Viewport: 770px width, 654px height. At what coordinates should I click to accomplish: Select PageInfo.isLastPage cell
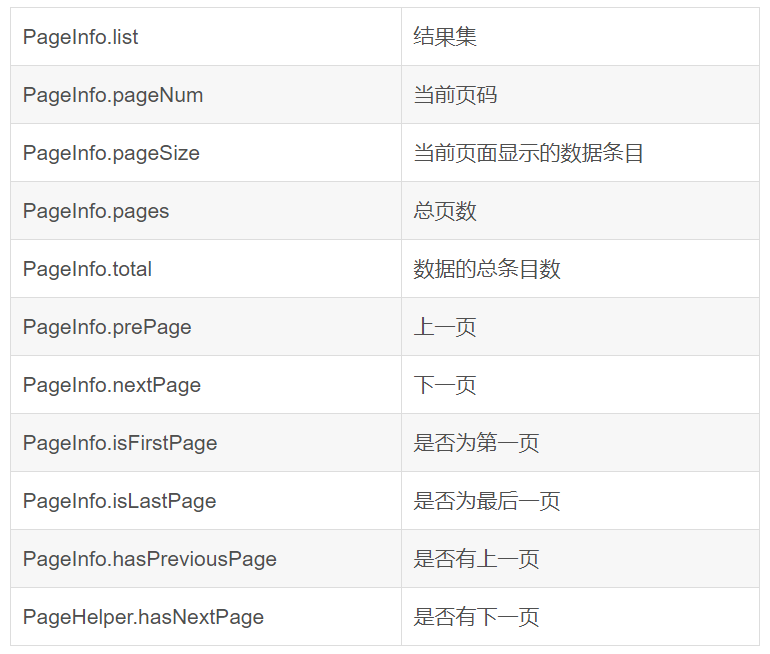pos(206,500)
